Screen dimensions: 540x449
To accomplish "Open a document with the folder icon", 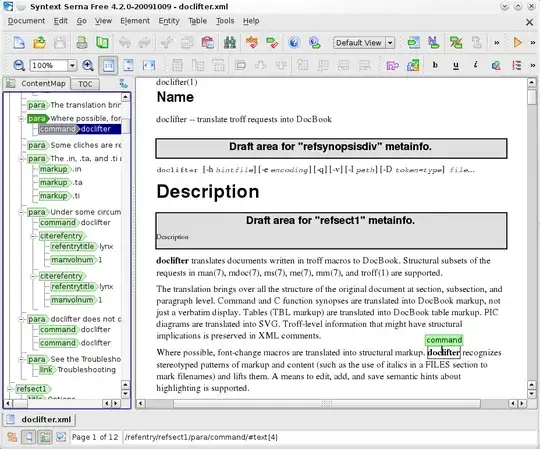I will tap(39, 43).
